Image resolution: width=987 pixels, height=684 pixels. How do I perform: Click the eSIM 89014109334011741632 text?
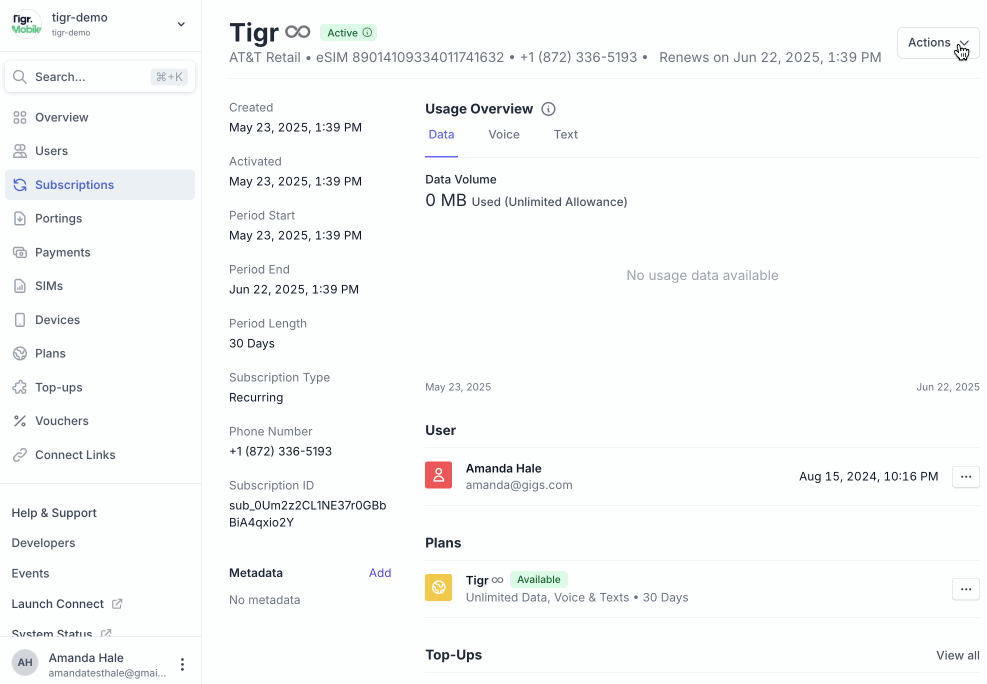tap(410, 58)
